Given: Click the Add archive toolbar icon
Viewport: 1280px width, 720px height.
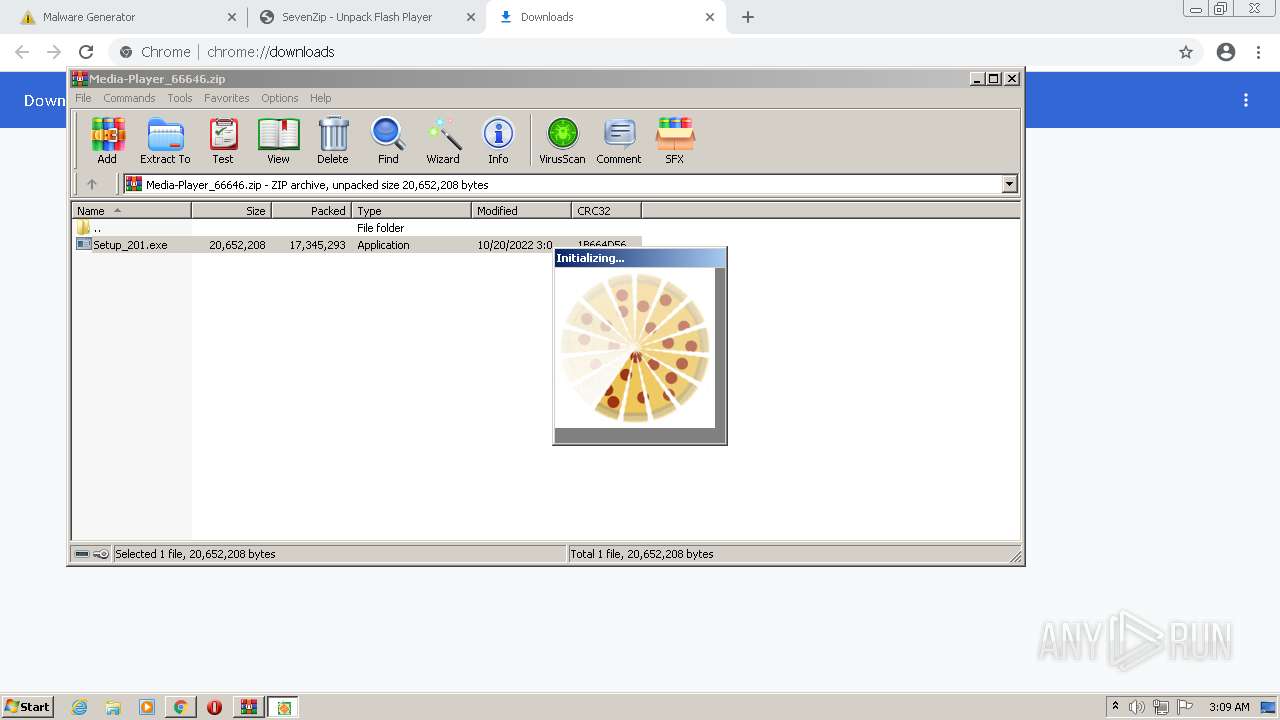Looking at the screenshot, I should point(107,140).
